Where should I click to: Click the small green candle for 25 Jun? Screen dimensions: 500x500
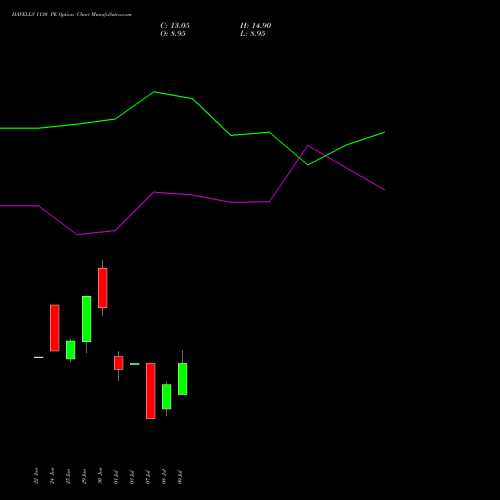click(x=71, y=350)
